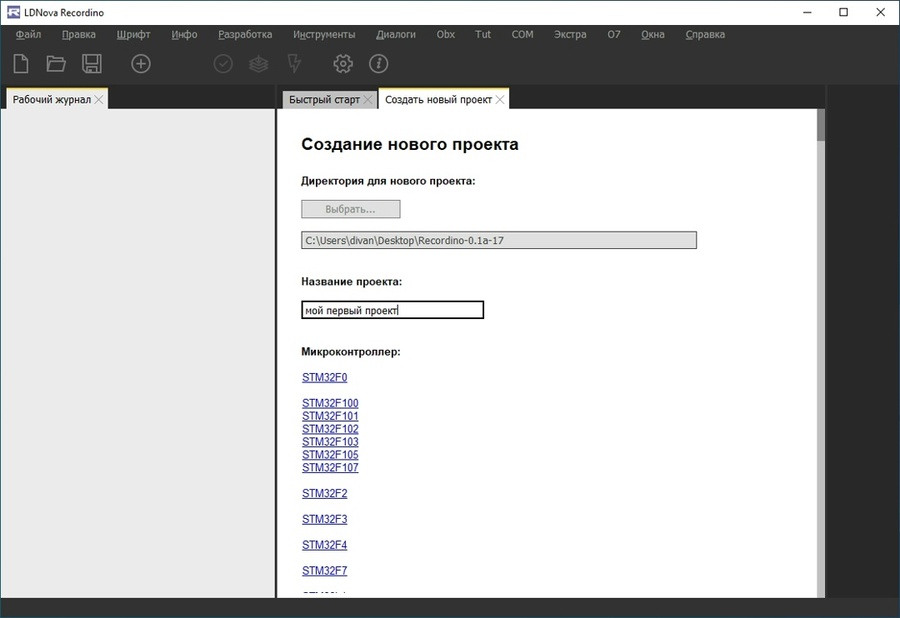Switch to the Быстрый старт tab

pos(323,100)
